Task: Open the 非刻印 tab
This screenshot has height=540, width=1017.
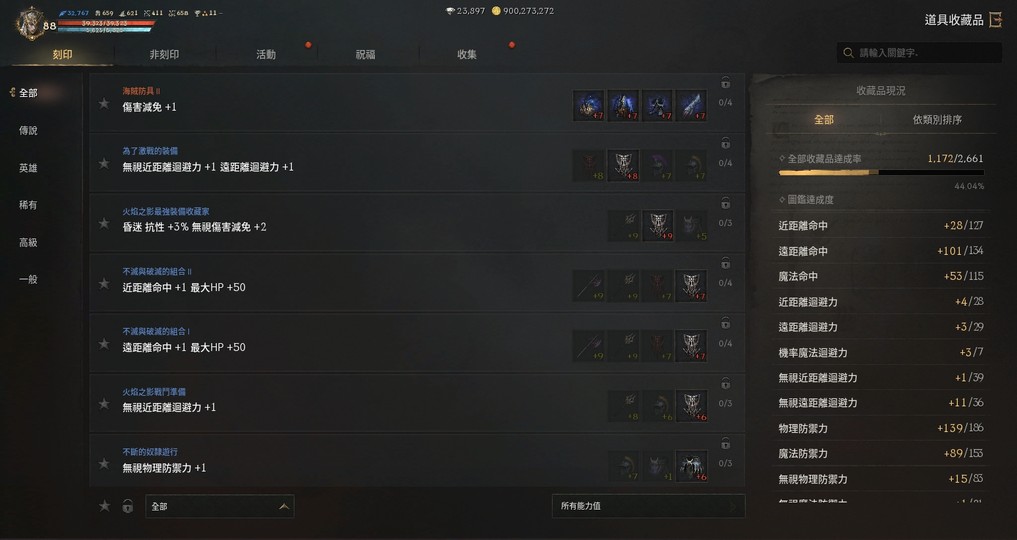Action: point(164,54)
